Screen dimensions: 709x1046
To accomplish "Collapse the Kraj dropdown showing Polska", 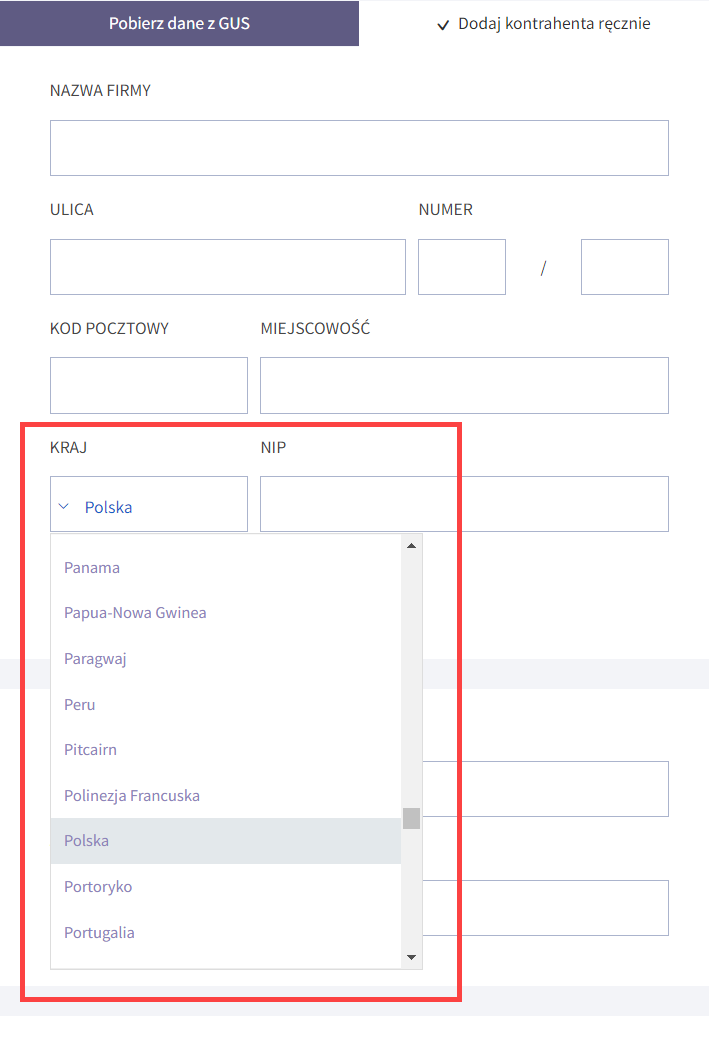I will [148, 504].
